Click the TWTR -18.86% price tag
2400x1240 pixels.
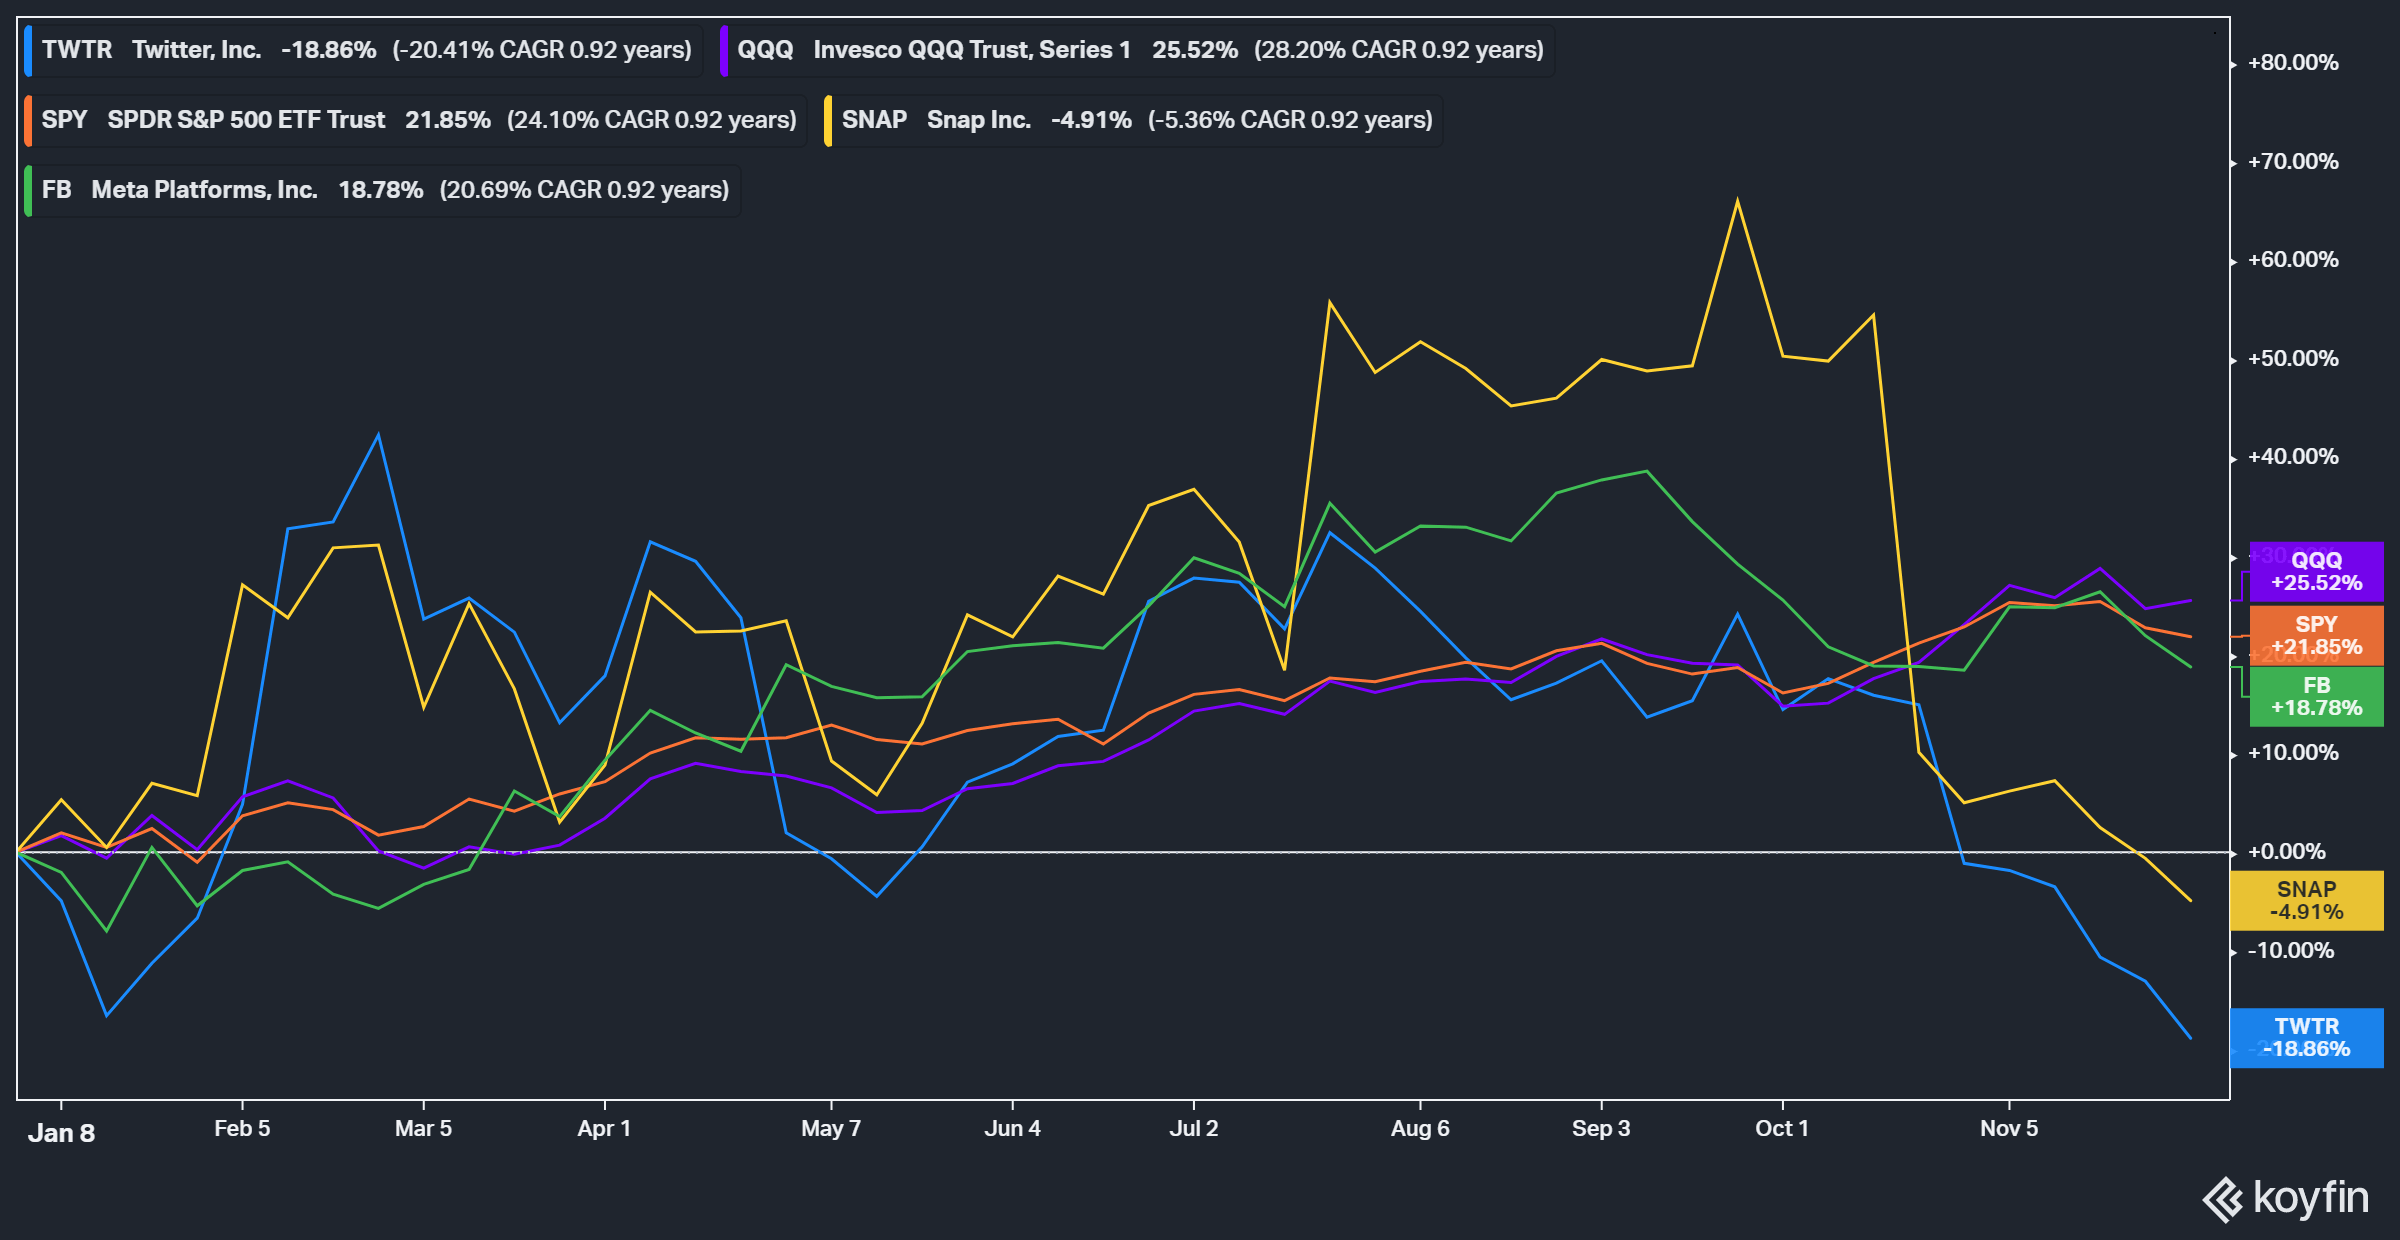2307,1038
